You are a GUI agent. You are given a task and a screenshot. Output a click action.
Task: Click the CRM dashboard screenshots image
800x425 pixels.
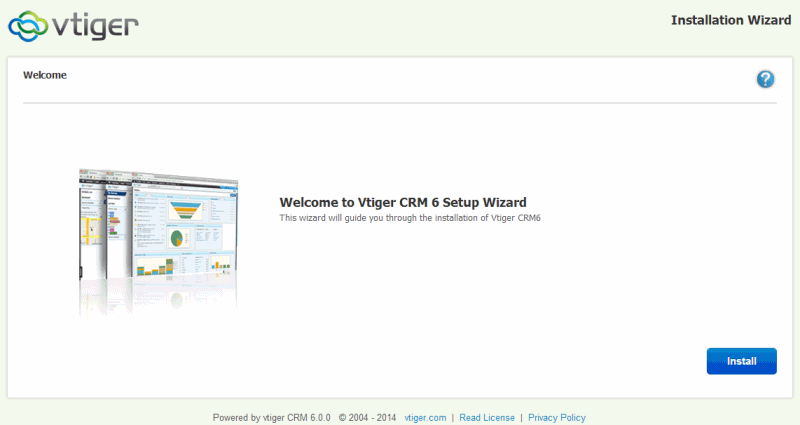point(159,241)
